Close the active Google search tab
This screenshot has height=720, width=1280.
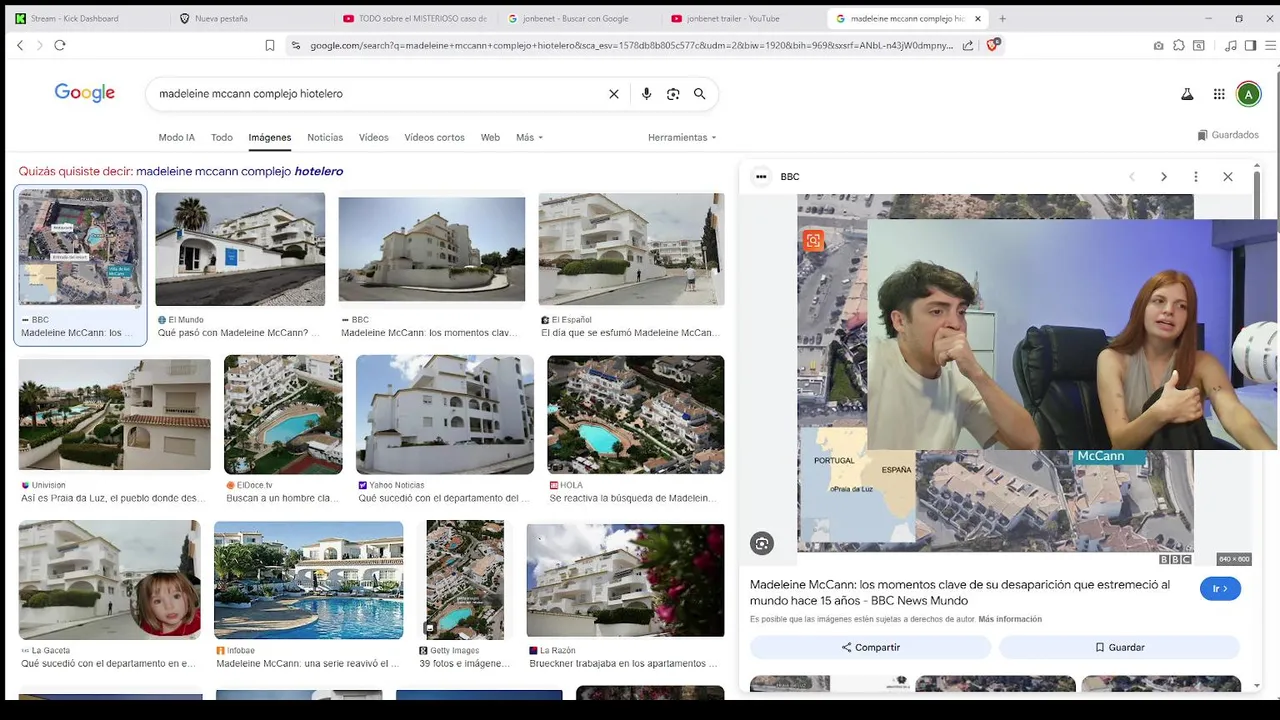click(x=978, y=18)
